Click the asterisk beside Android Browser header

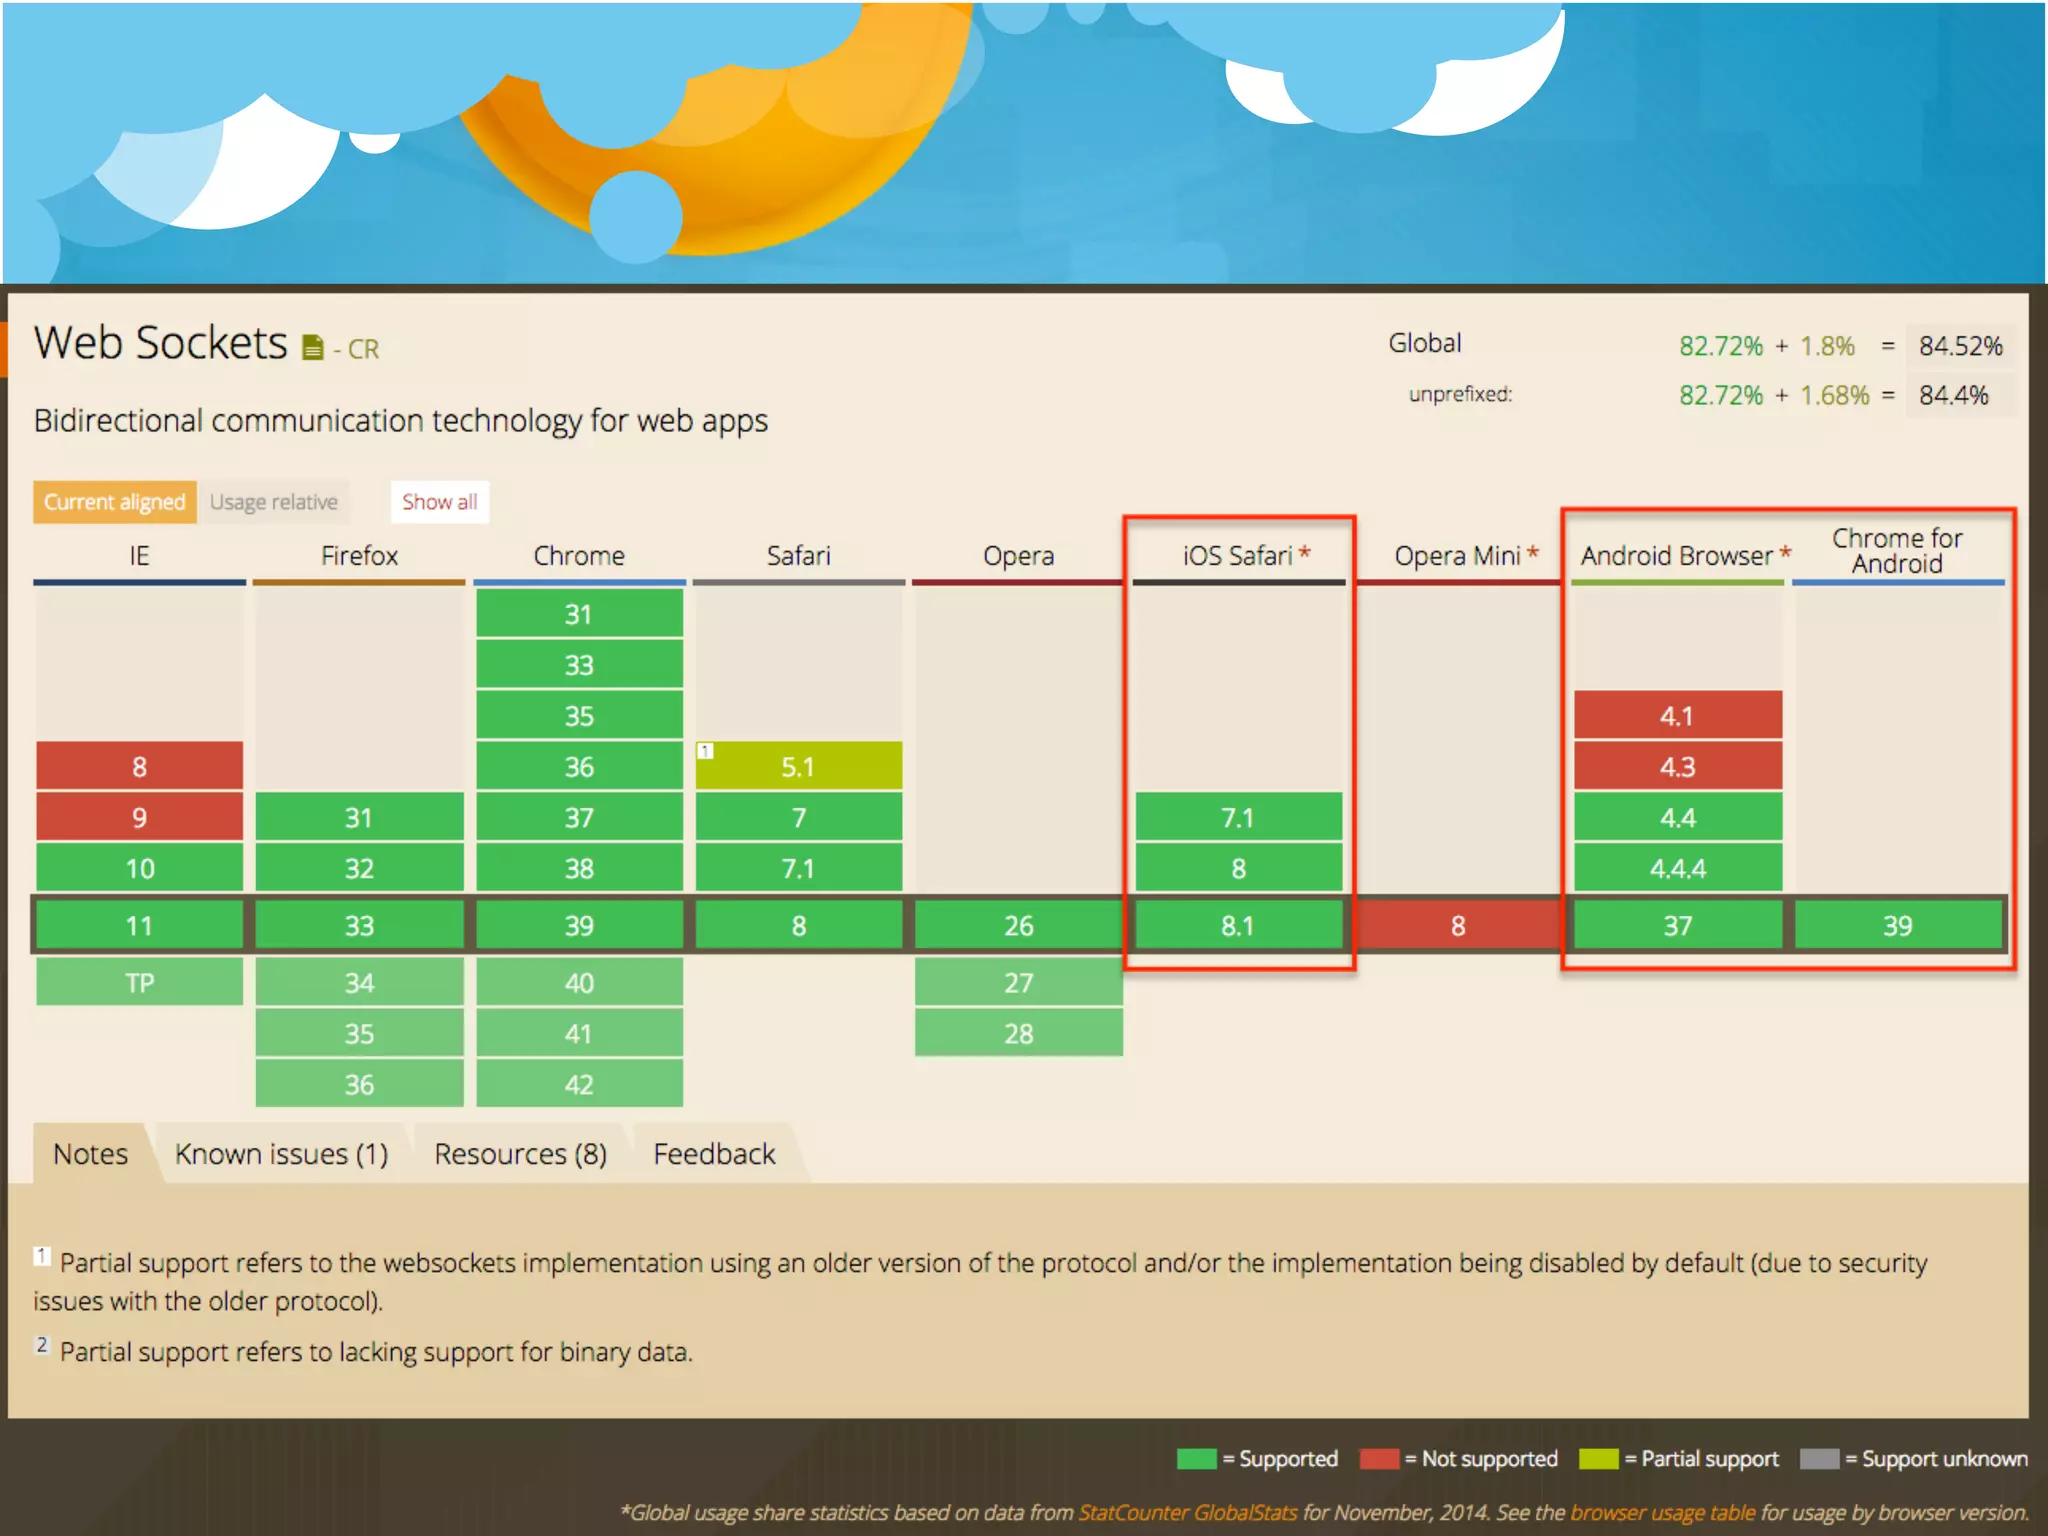coord(1785,552)
